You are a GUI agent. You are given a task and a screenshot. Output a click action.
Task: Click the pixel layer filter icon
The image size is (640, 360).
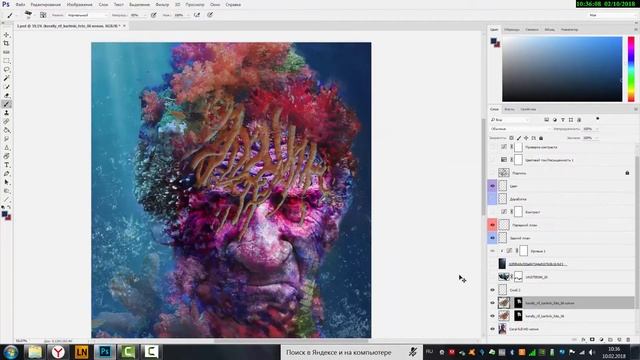point(547,120)
